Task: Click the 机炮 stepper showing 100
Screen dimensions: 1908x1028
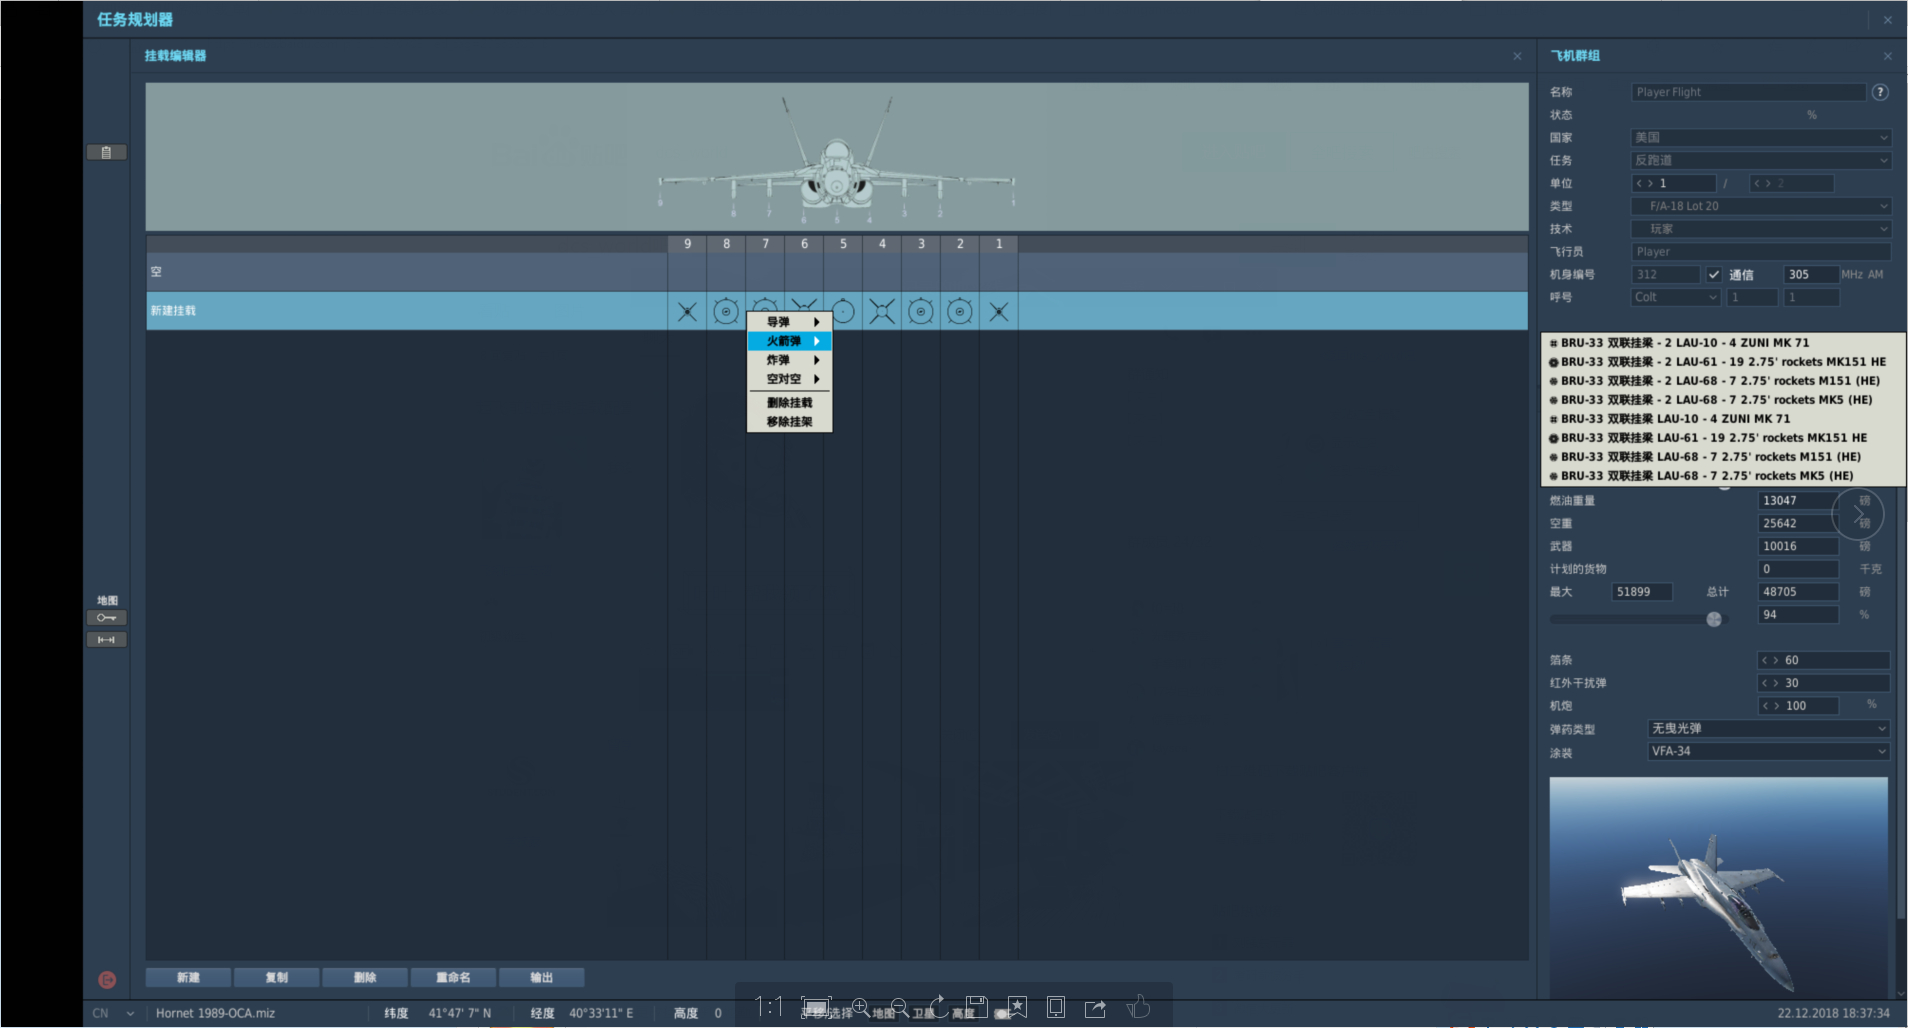Action: click(1798, 706)
